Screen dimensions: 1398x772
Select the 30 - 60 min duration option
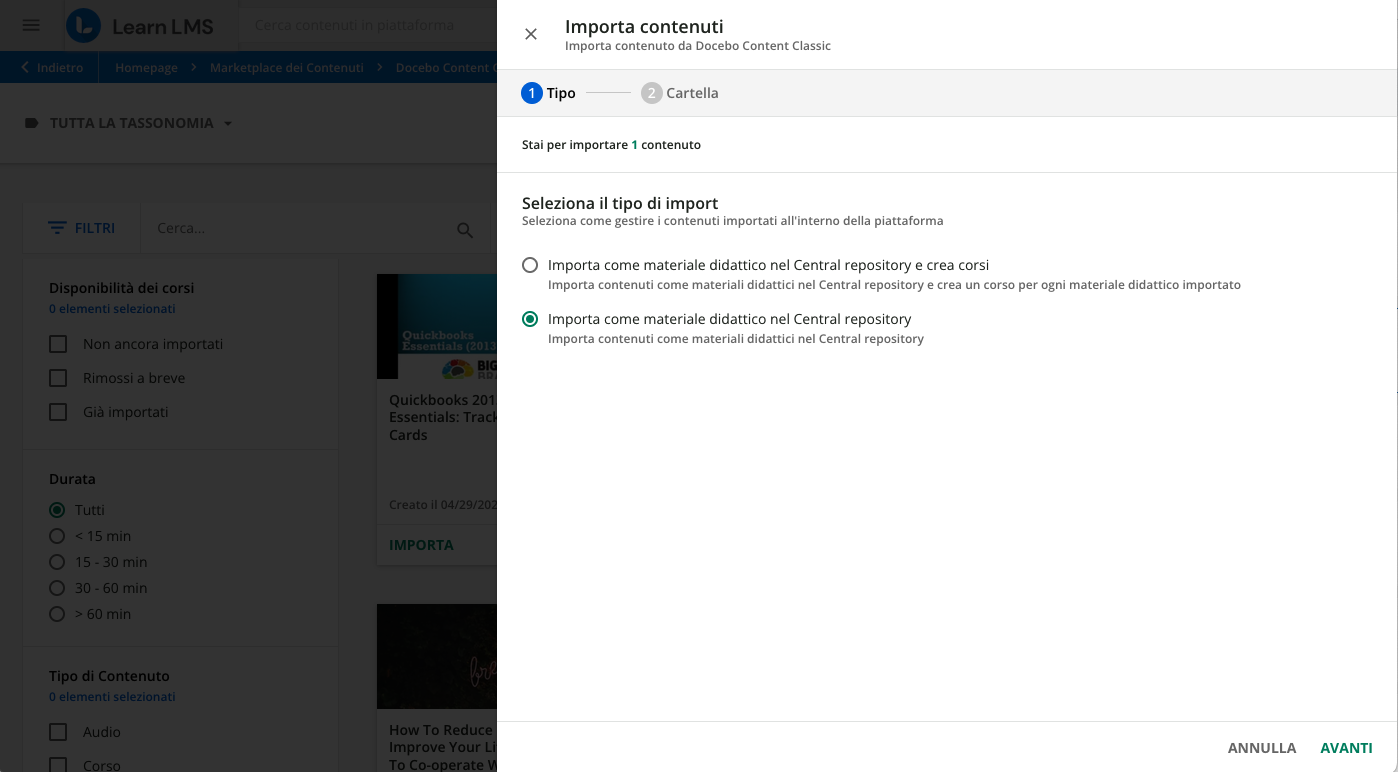click(x=57, y=588)
